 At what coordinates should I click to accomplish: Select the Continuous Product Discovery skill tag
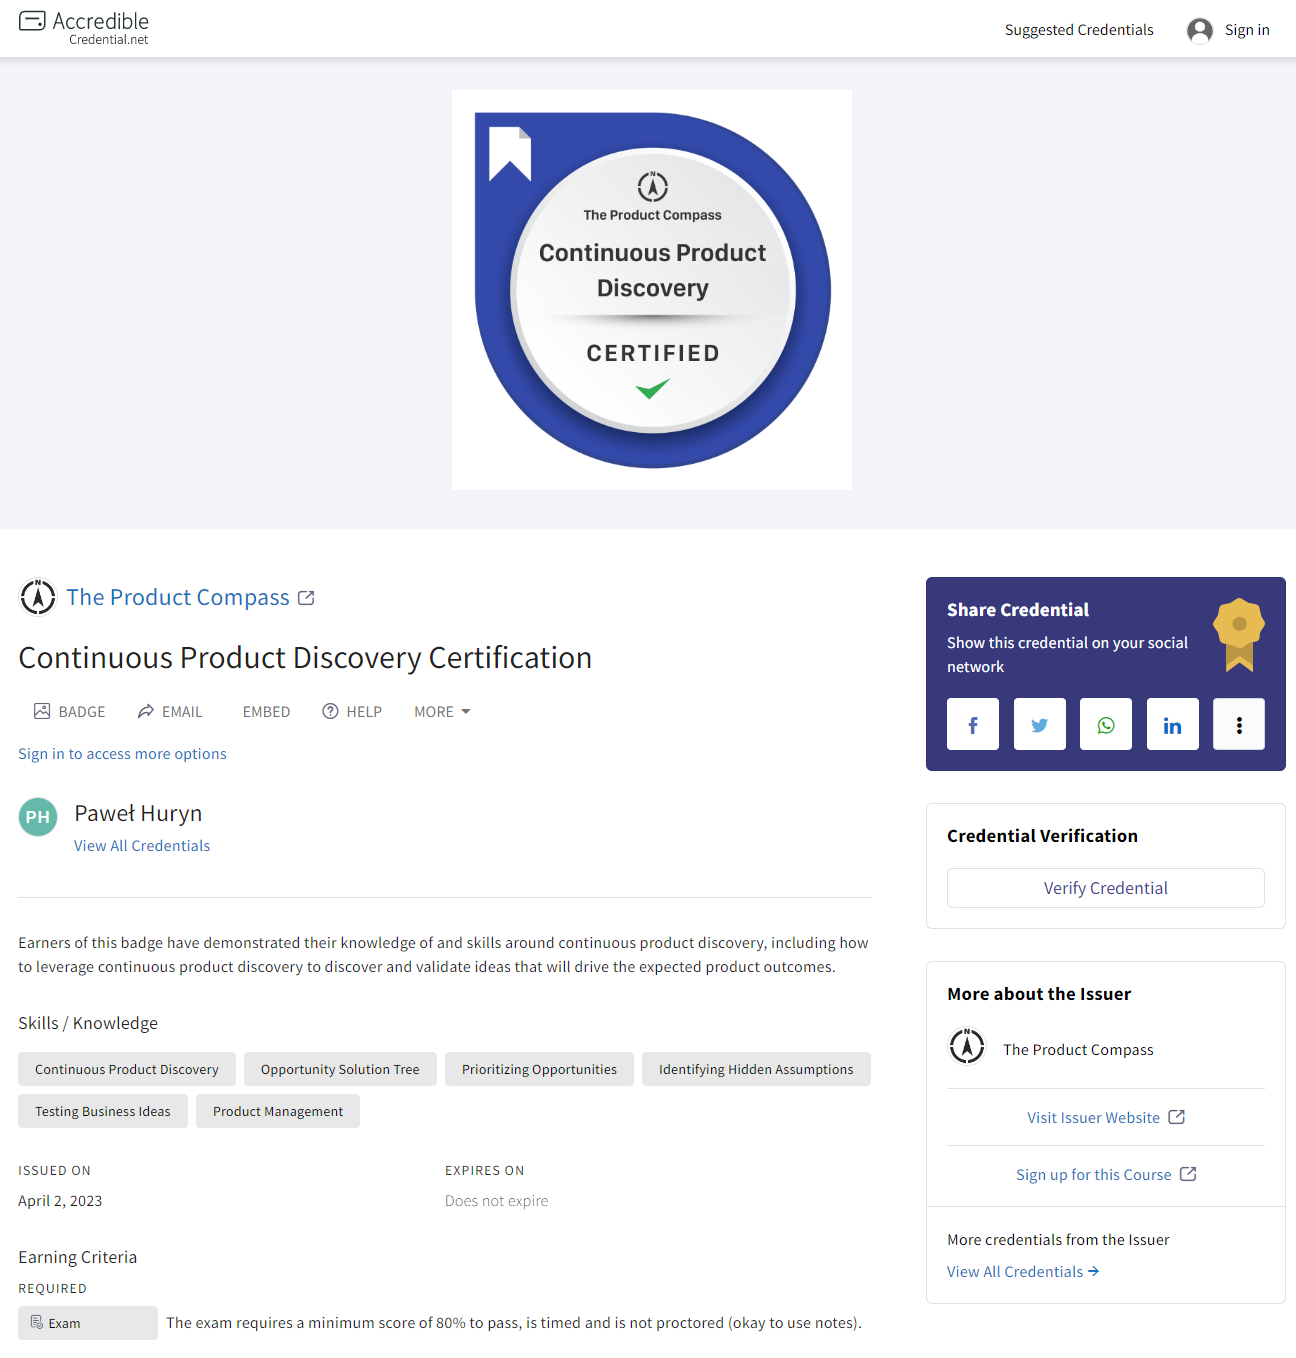coord(127,1069)
